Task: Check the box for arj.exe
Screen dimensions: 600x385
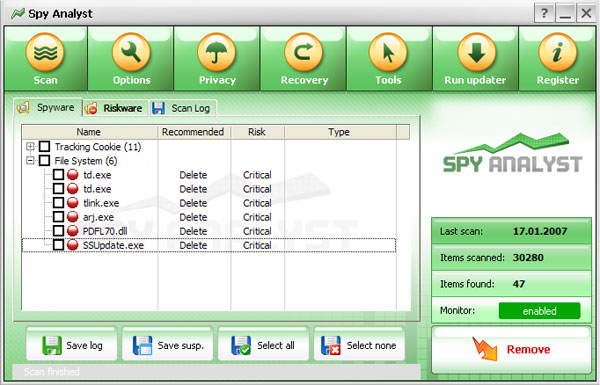Action: tap(58, 217)
